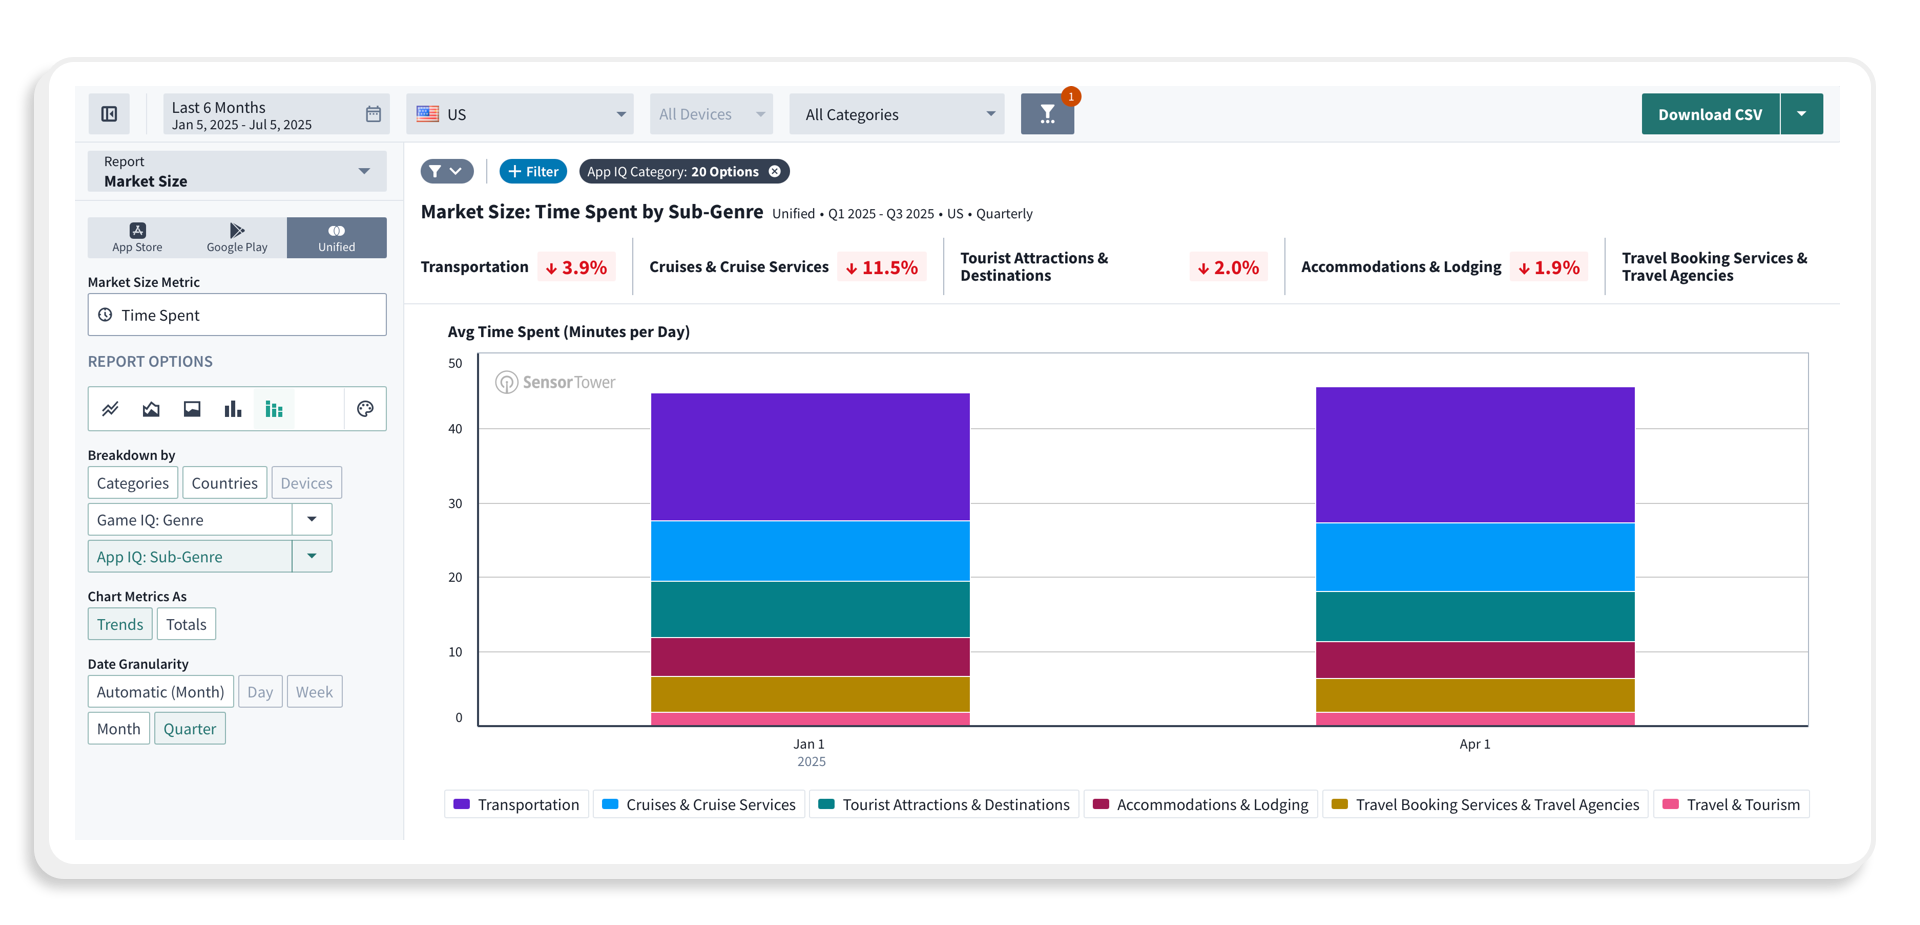
Task: Open the calendar date picker icon
Action: coord(373,114)
